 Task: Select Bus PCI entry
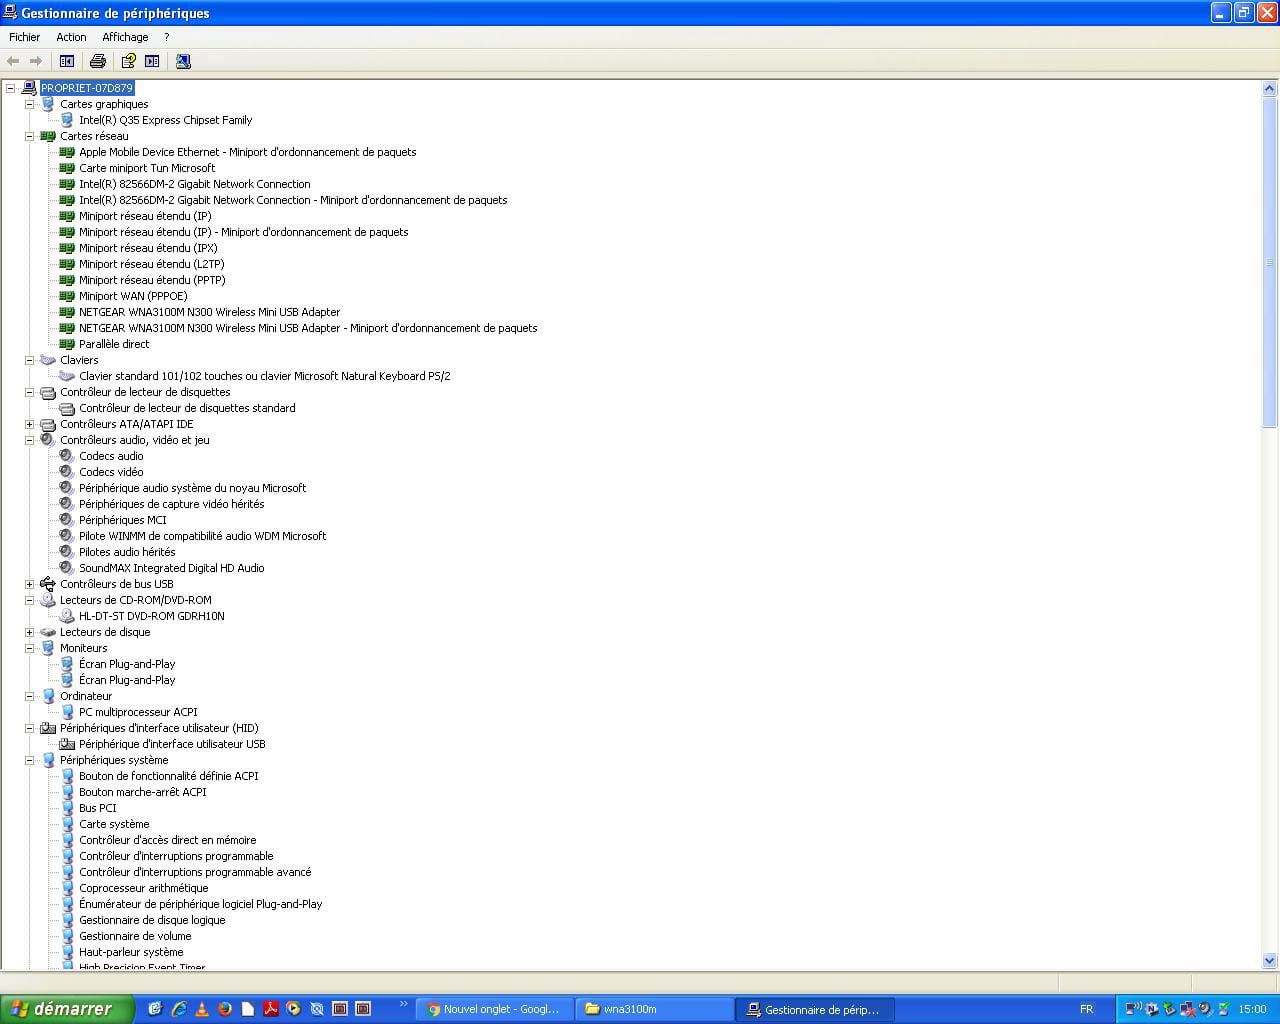[x=97, y=808]
